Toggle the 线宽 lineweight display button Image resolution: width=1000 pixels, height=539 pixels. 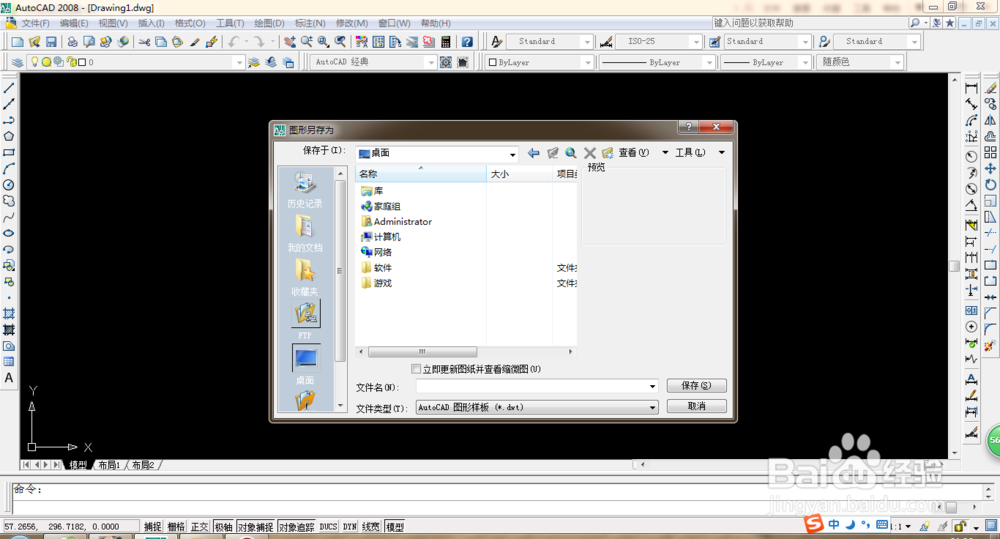click(371, 526)
